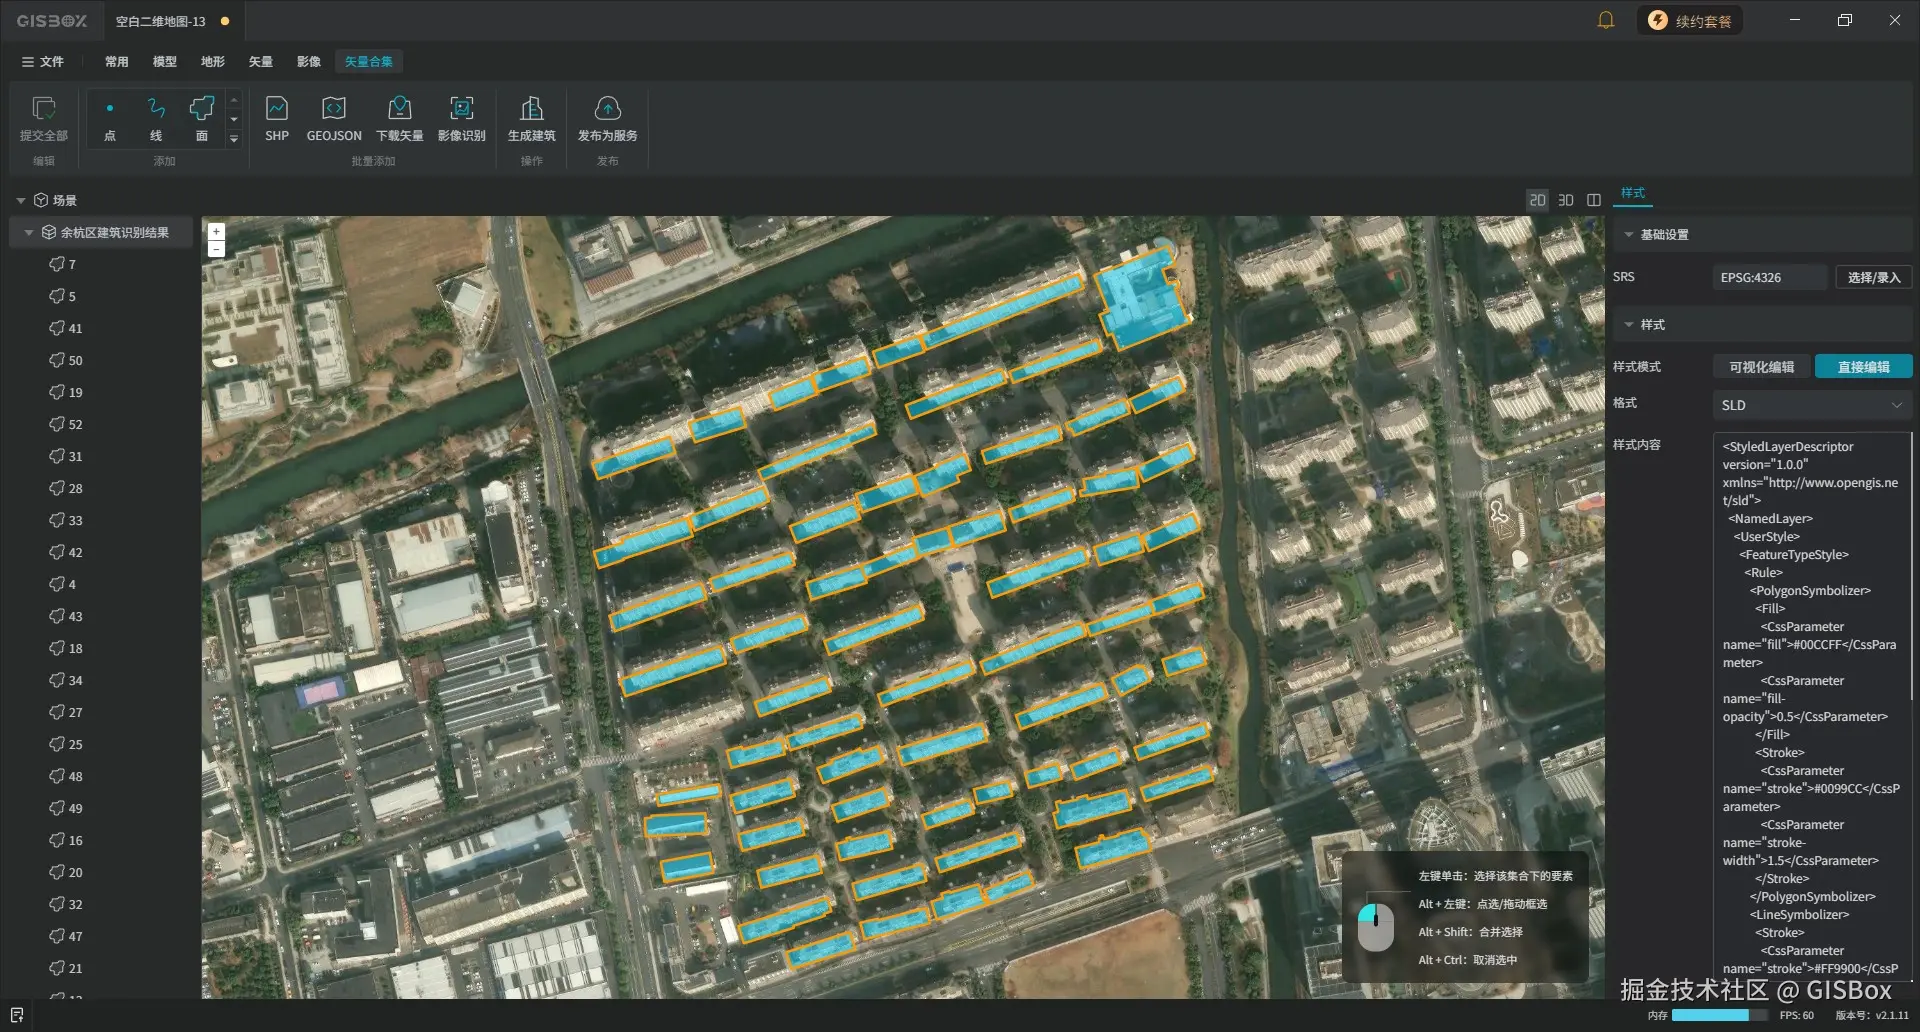Viewport: 1920px width, 1032px height.
Task: Select the 线 line drawing tool
Action: (x=156, y=119)
